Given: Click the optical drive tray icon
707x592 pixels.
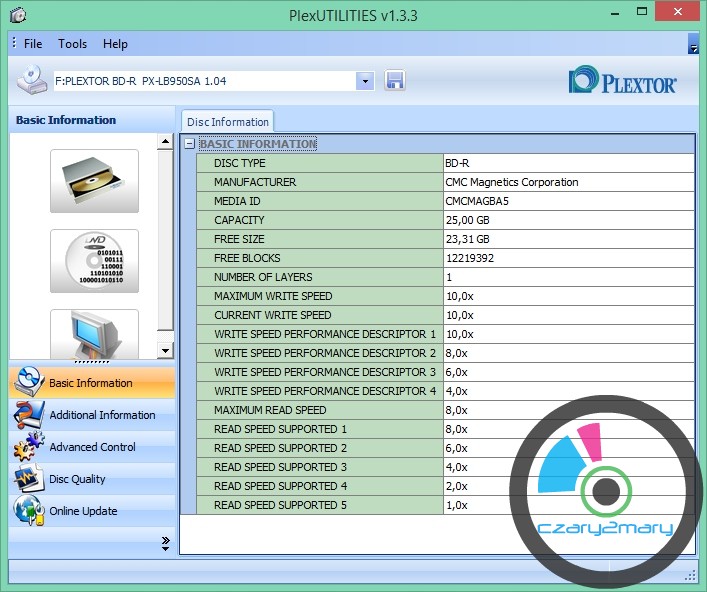Looking at the screenshot, I should (94, 181).
